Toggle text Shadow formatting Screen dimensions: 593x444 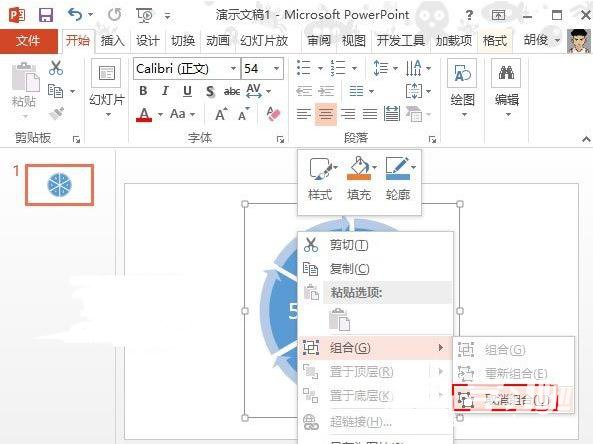210,91
